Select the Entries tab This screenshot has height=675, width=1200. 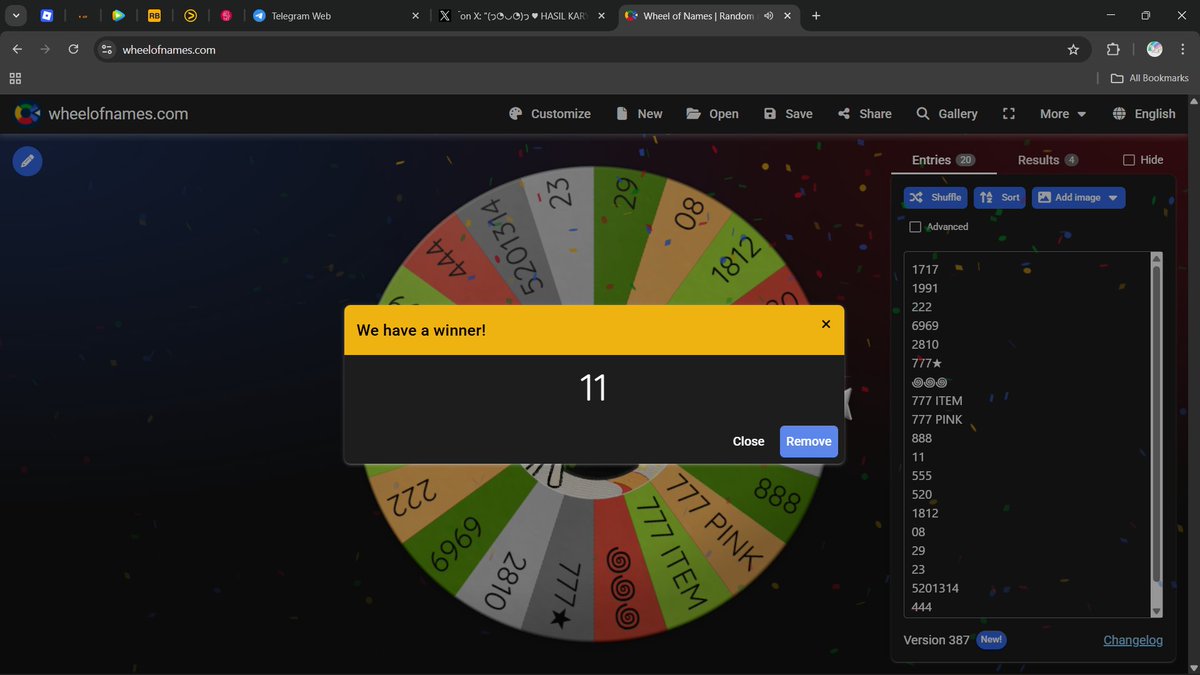tap(943, 160)
